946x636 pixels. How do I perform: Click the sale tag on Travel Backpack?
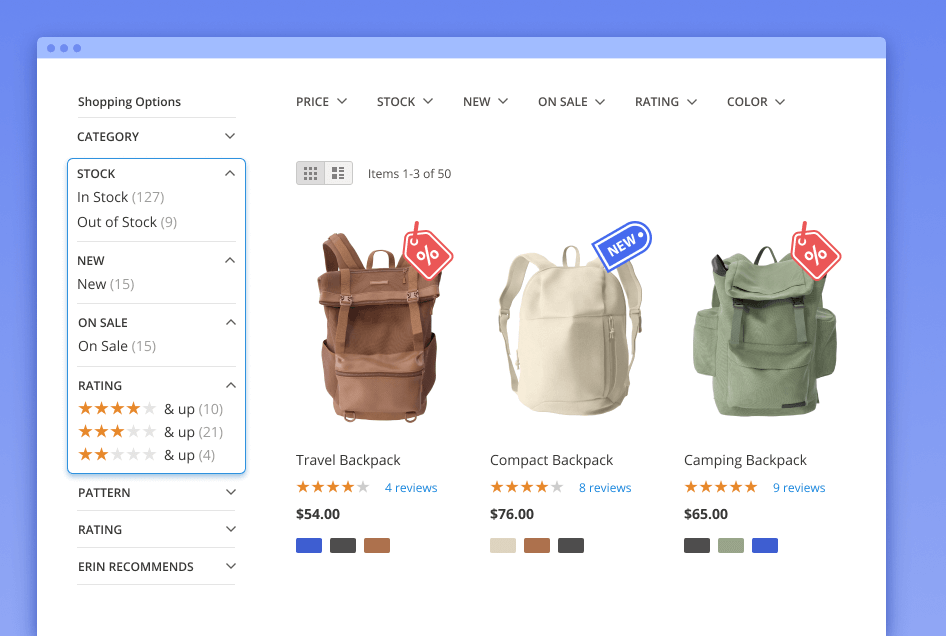(427, 252)
